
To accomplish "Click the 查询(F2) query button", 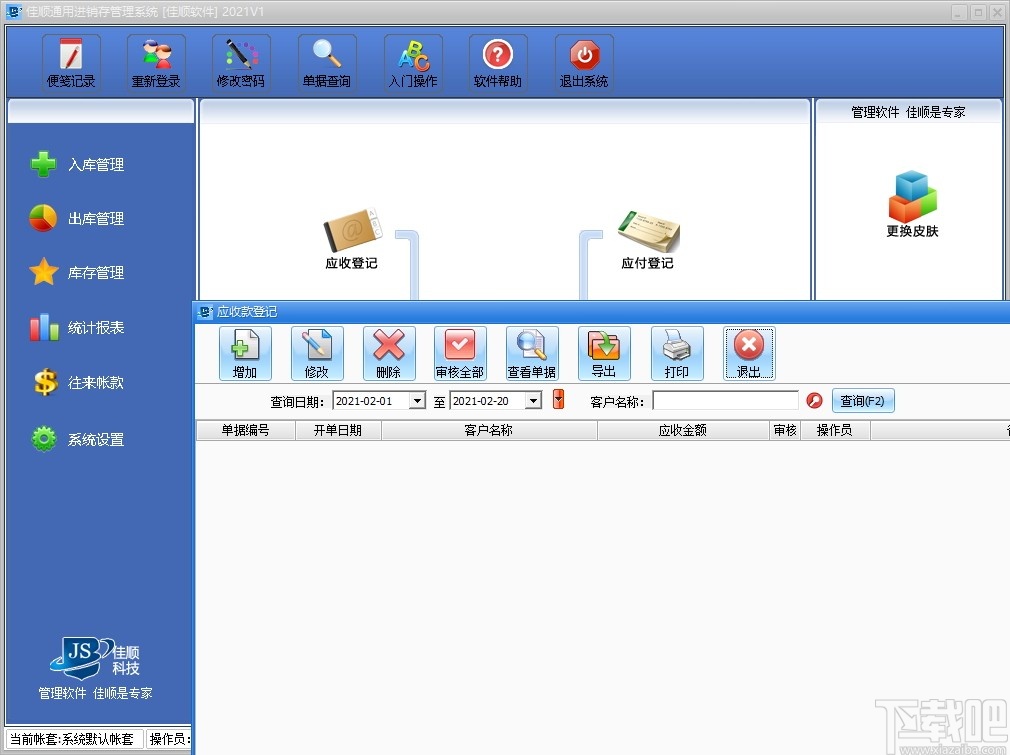I will (x=862, y=401).
